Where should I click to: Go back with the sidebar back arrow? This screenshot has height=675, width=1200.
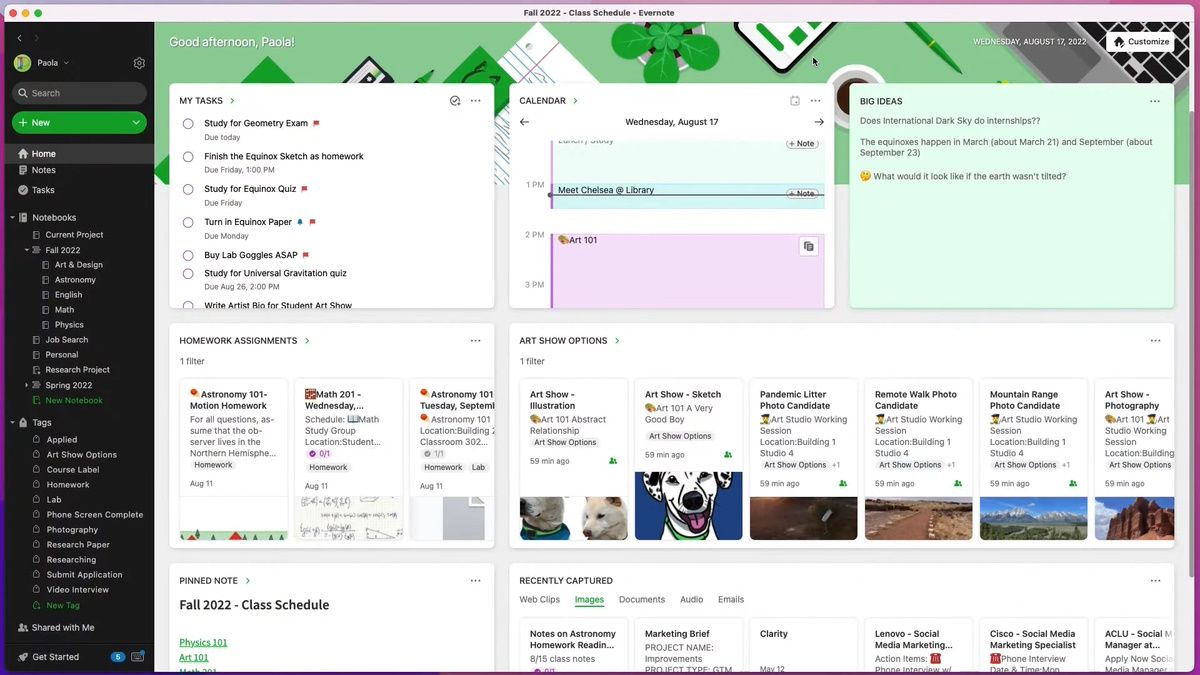click(x=19, y=38)
